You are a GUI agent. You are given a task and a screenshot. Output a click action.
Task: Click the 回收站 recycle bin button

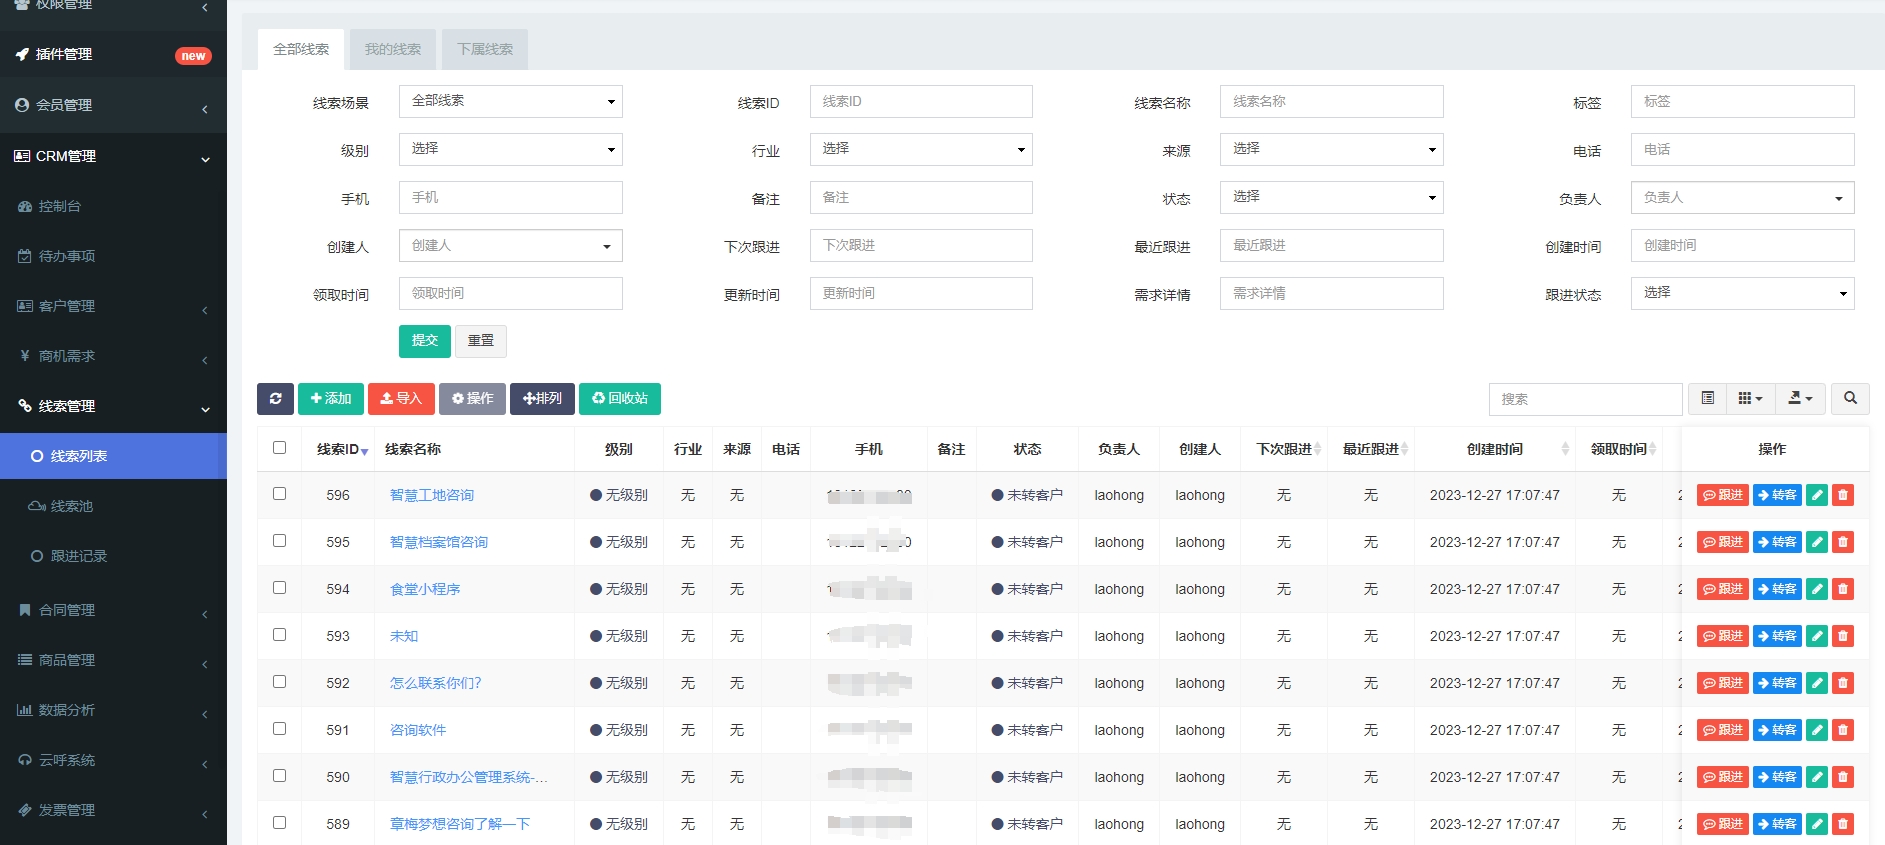pyautogui.click(x=620, y=398)
